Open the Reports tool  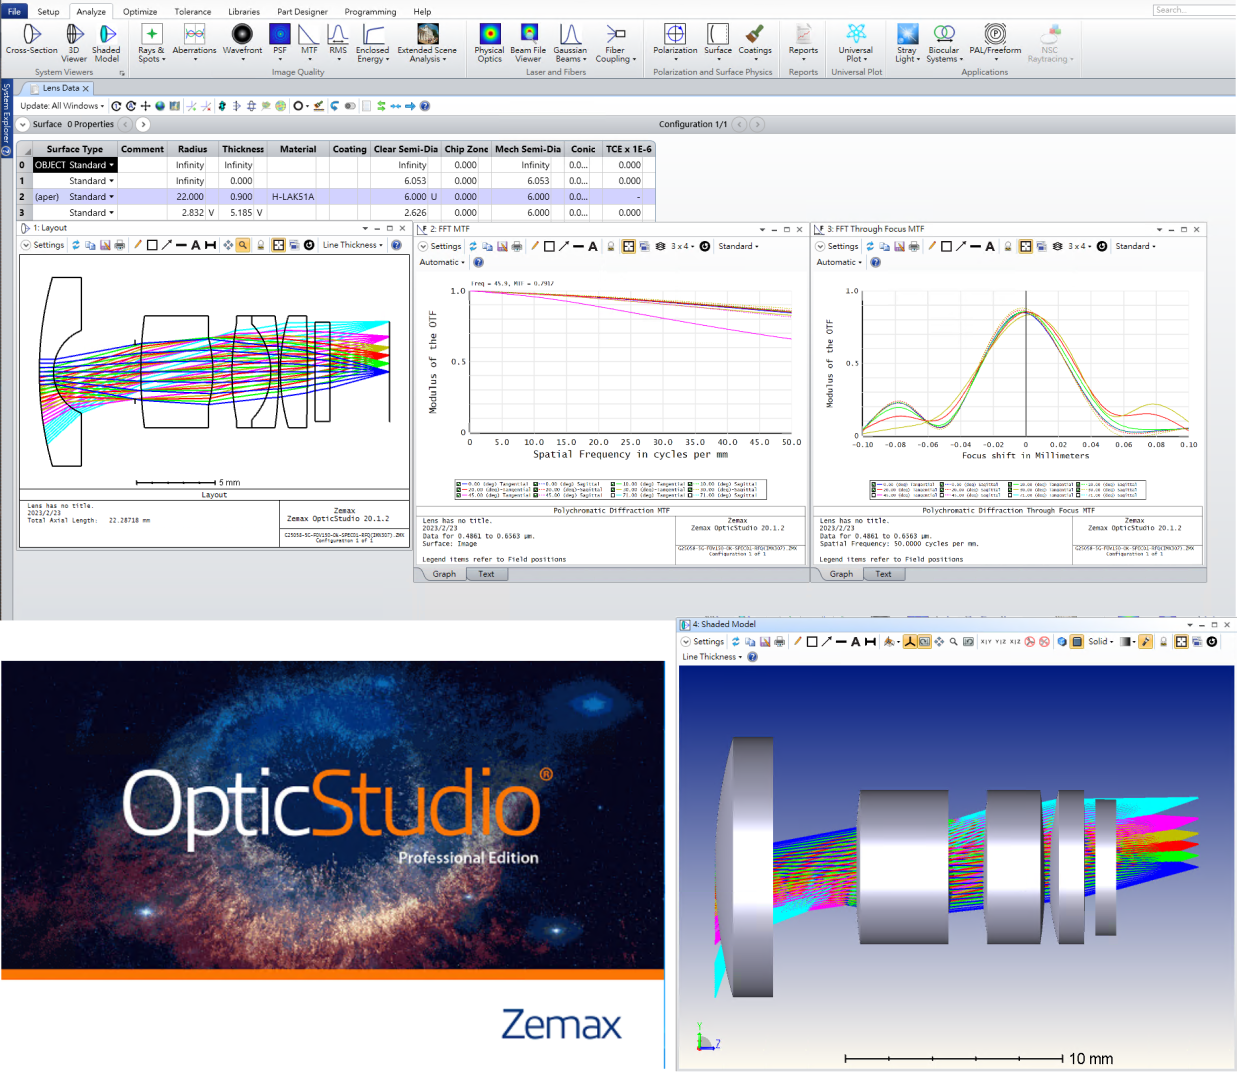click(803, 43)
